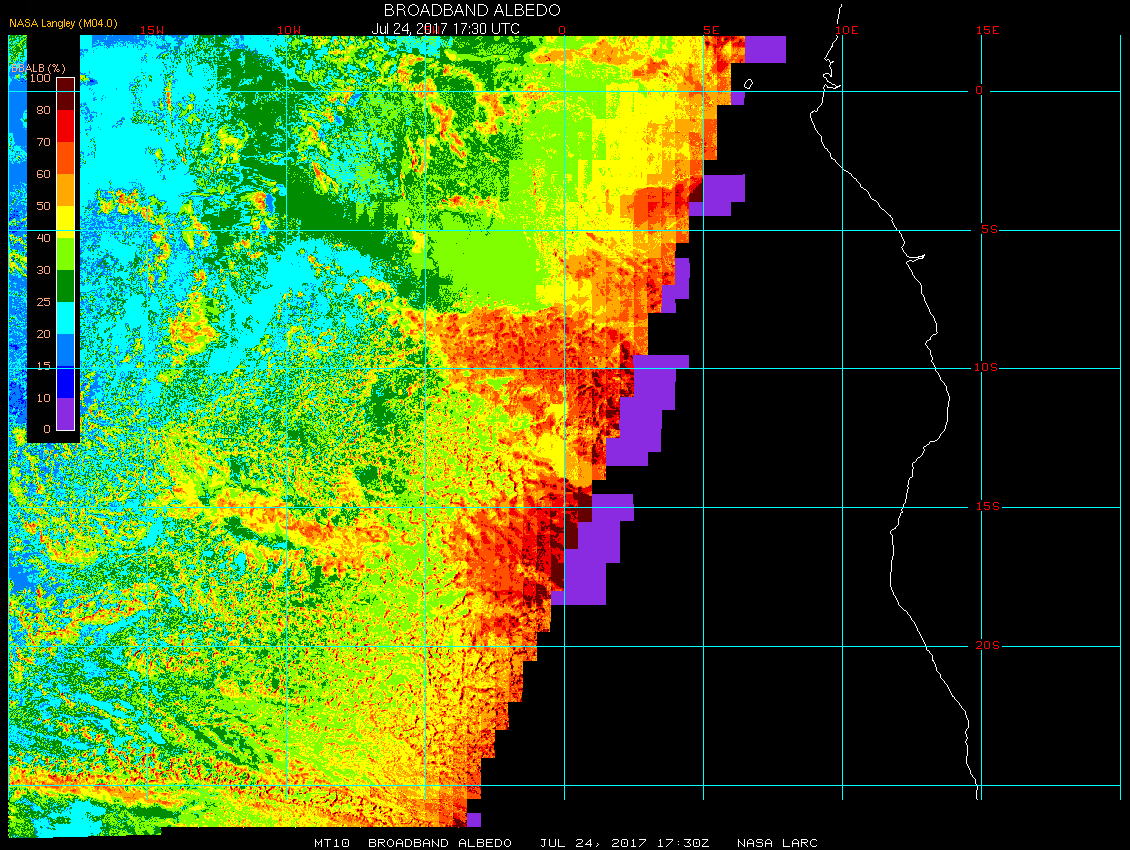Click BROADBAND ALBEDO in the footer caption
Image resolution: width=1130 pixels, height=850 pixels.
[440, 843]
